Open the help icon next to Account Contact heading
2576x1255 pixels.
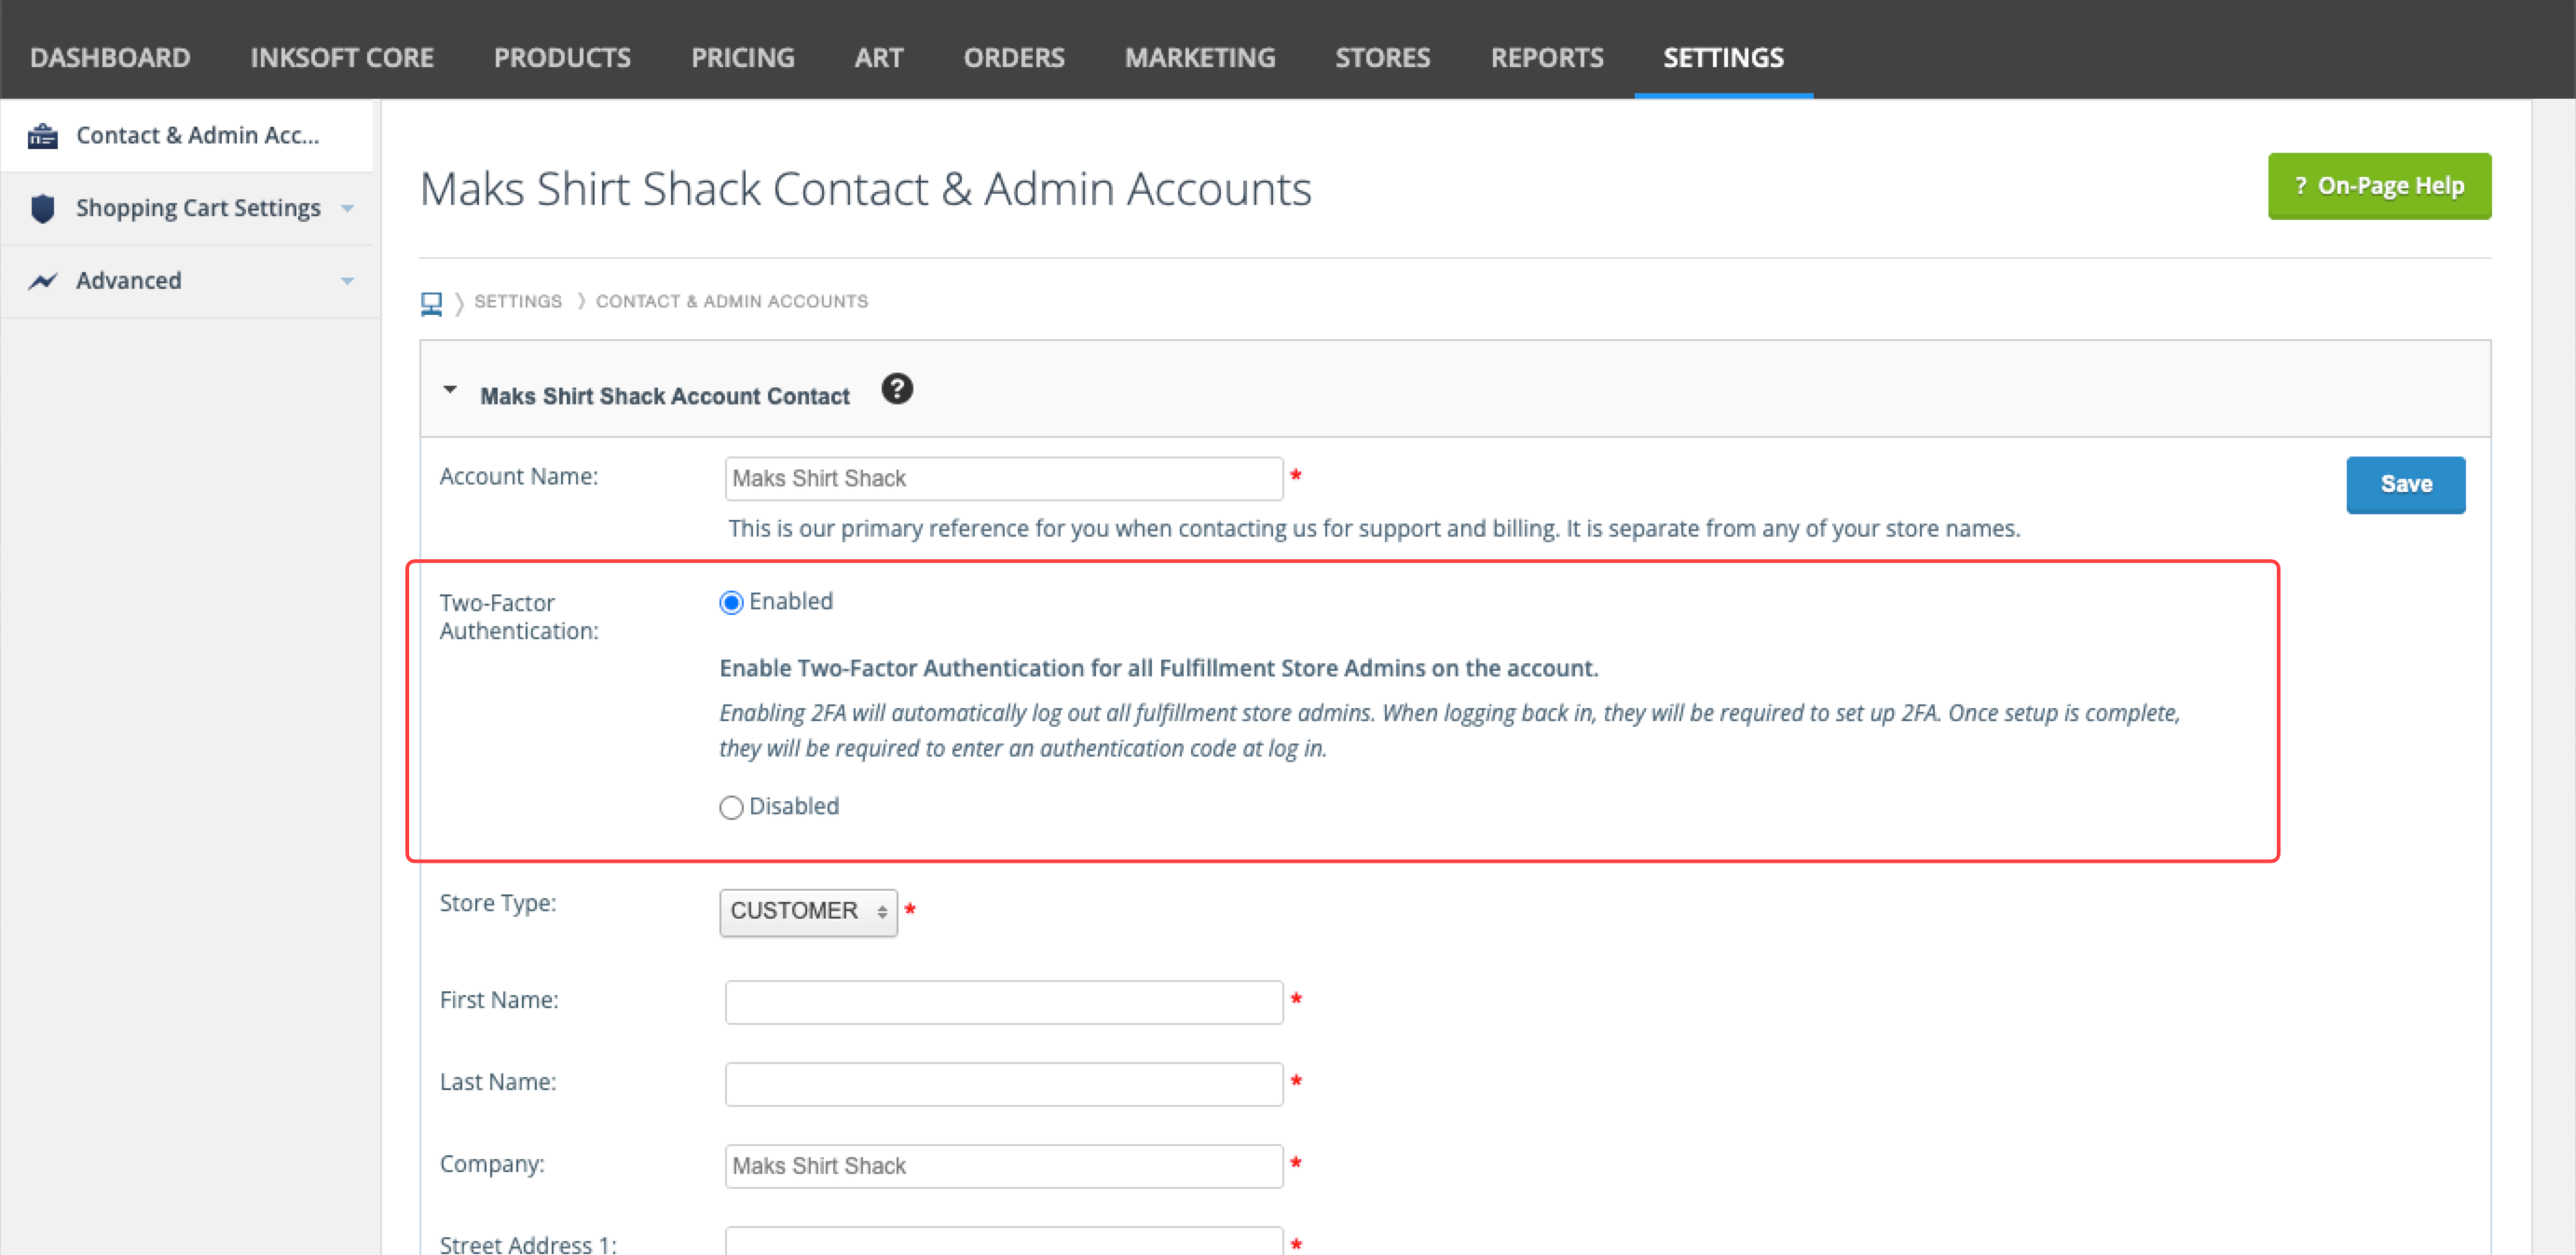point(897,390)
